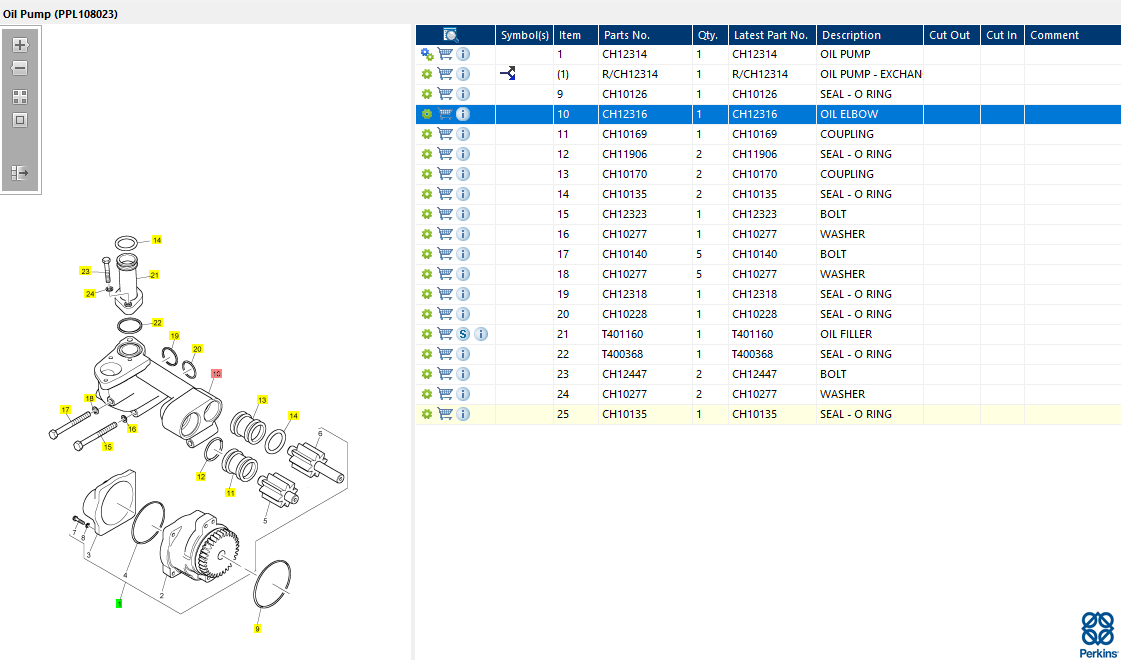Screen dimensions: 1121x660
Task: Click callout 21 on the oil filler
Action: pos(155,274)
